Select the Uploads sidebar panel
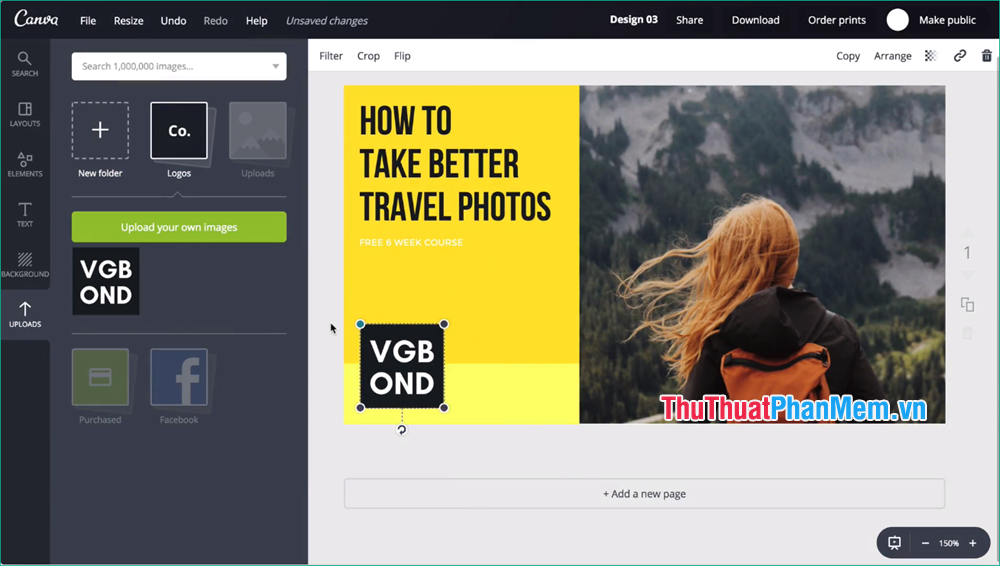 (x=25, y=315)
